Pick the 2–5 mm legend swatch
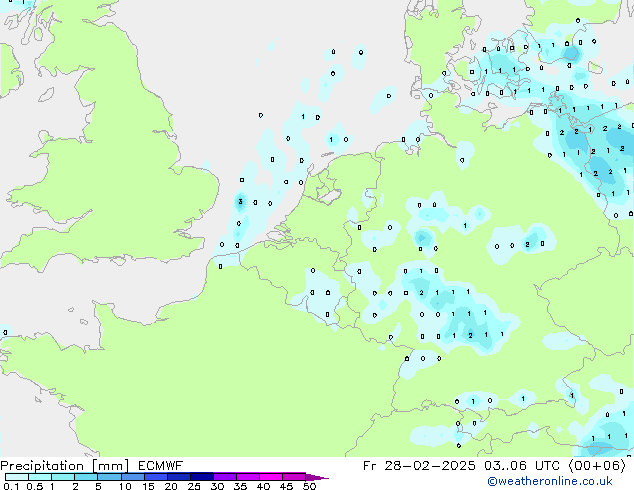The height and width of the screenshot is (490, 634). (86, 477)
